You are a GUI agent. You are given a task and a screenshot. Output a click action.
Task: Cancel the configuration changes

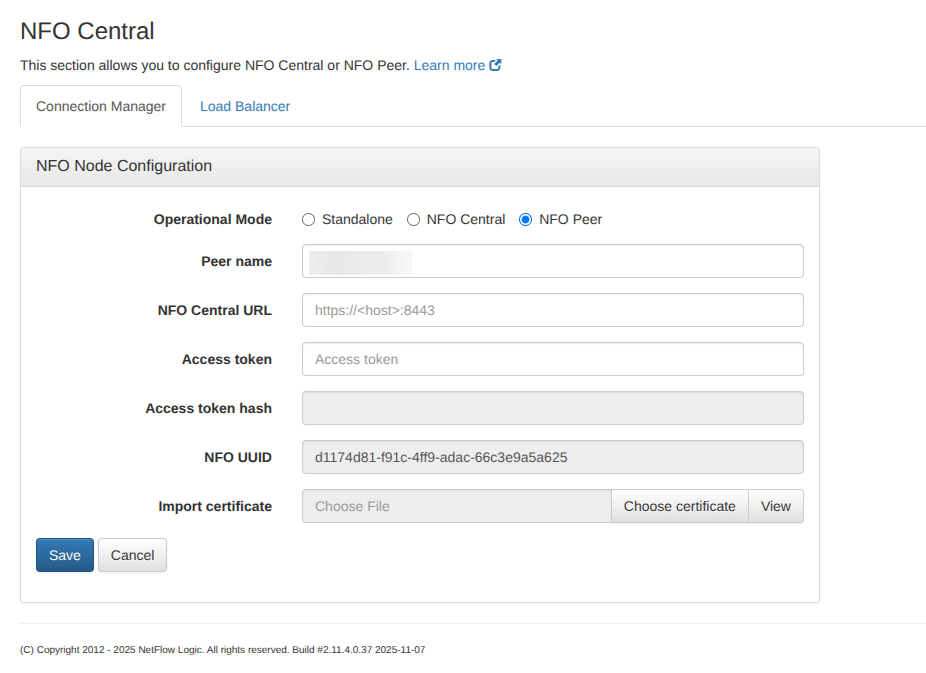tap(132, 555)
